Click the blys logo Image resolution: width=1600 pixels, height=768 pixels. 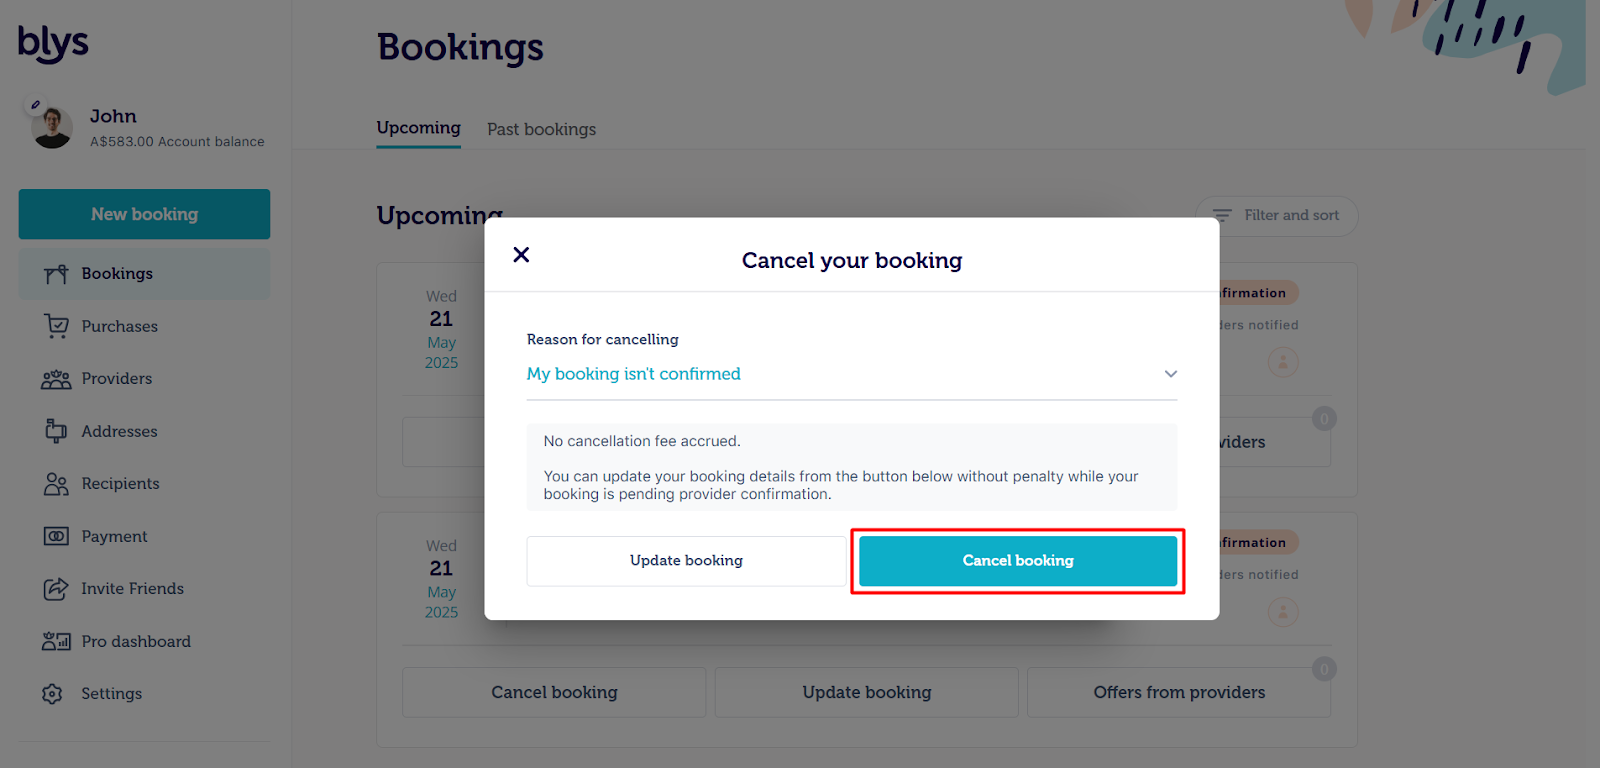click(53, 43)
